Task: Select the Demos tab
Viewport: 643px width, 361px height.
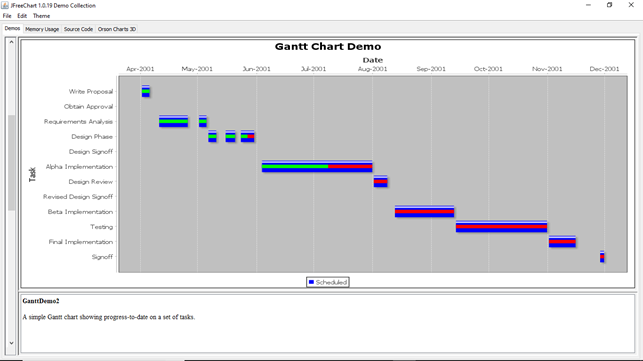Action: click(x=12, y=29)
